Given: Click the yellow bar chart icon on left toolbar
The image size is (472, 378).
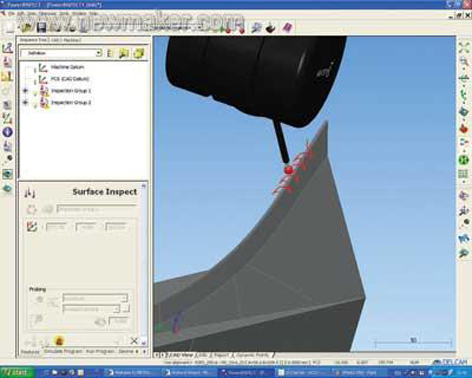Looking at the screenshot, I should [7, 77].
